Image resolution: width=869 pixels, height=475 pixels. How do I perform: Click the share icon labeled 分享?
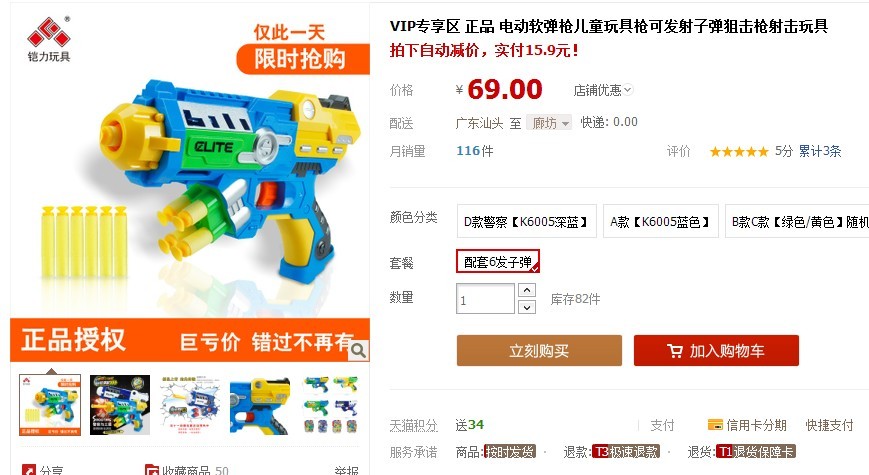point(29,471)
